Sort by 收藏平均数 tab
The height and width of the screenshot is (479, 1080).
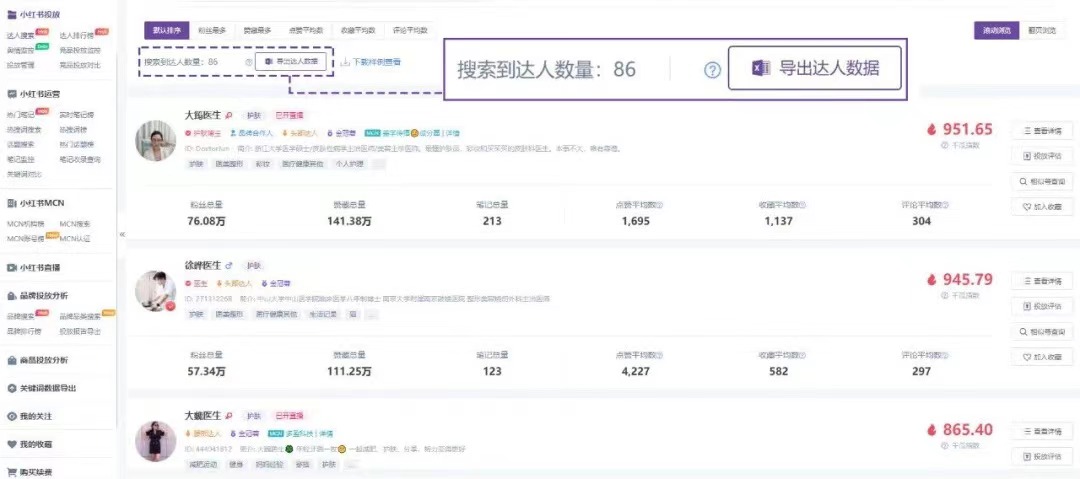pyautogui.click(x=357, y=30)
